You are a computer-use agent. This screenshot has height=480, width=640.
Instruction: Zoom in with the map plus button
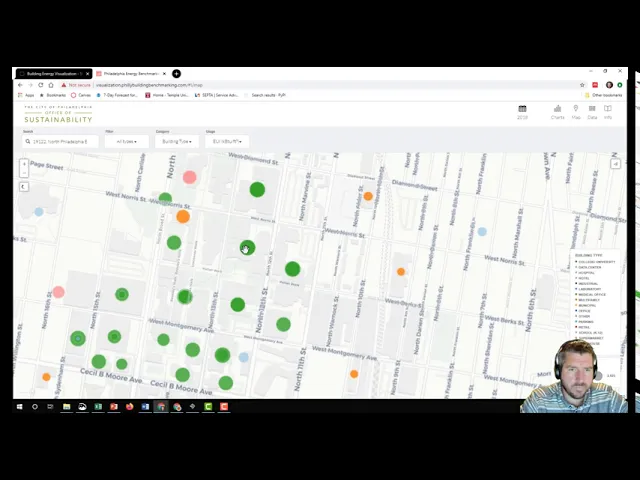pyautogui.click(x=24, y=164)
